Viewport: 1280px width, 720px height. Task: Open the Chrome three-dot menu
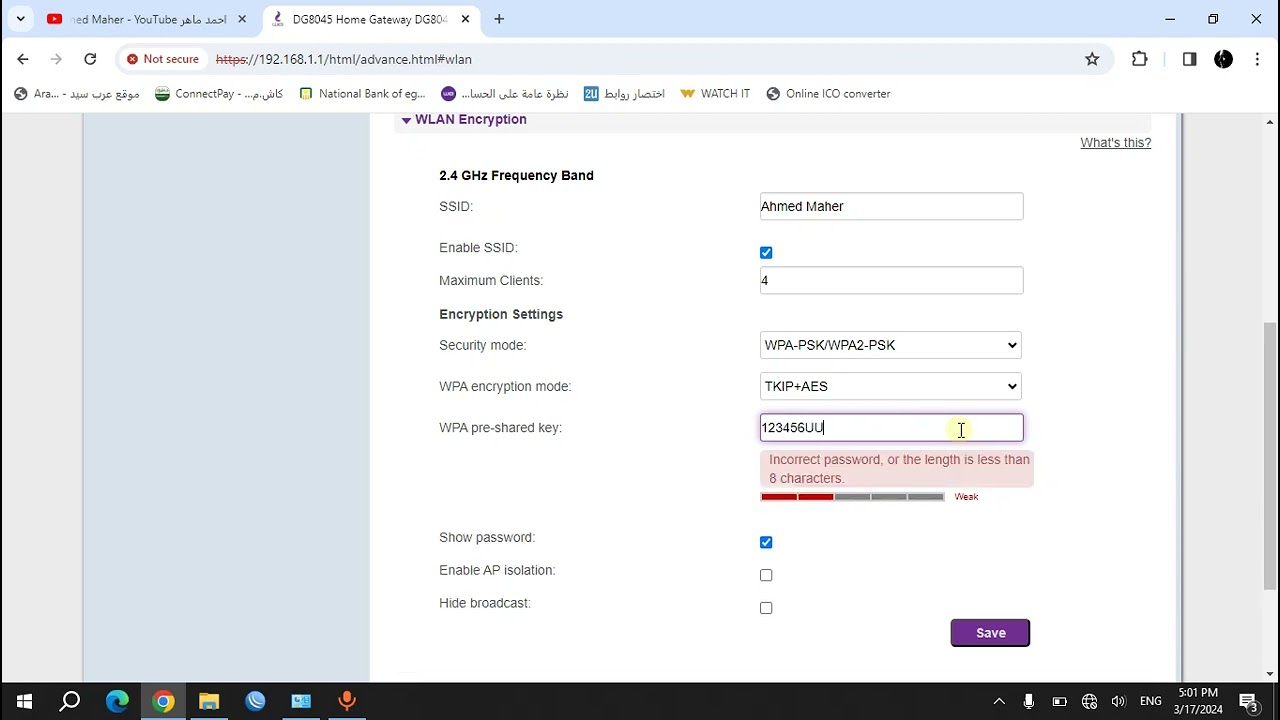click(x=1256, y=59)
